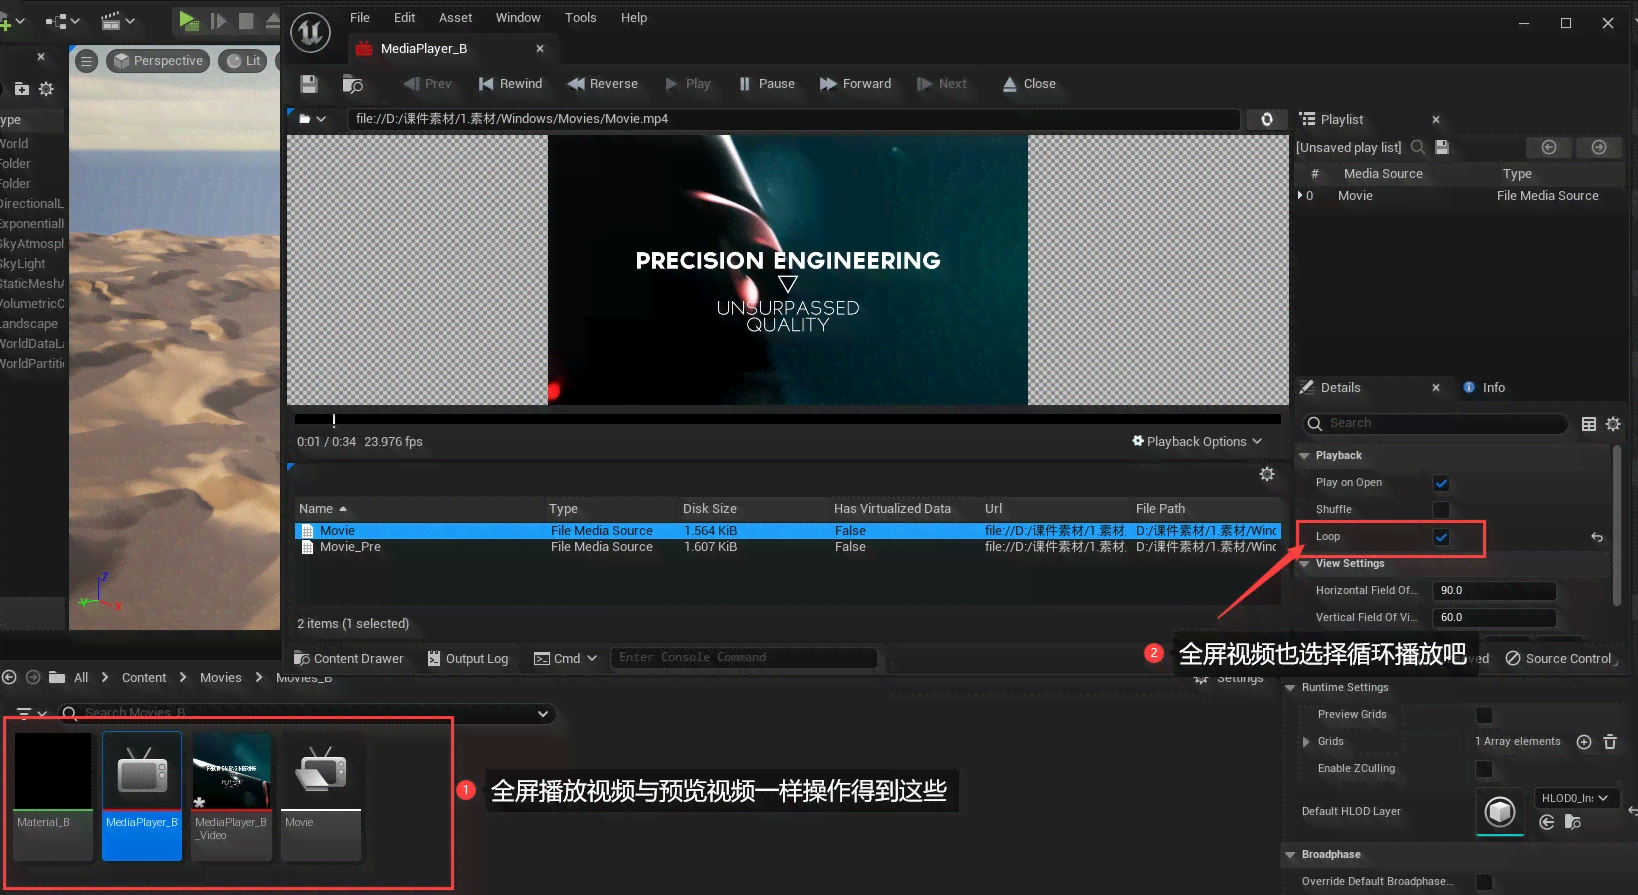Reset Loop to default value
1638x895 pixels.
pos(1597,537)
